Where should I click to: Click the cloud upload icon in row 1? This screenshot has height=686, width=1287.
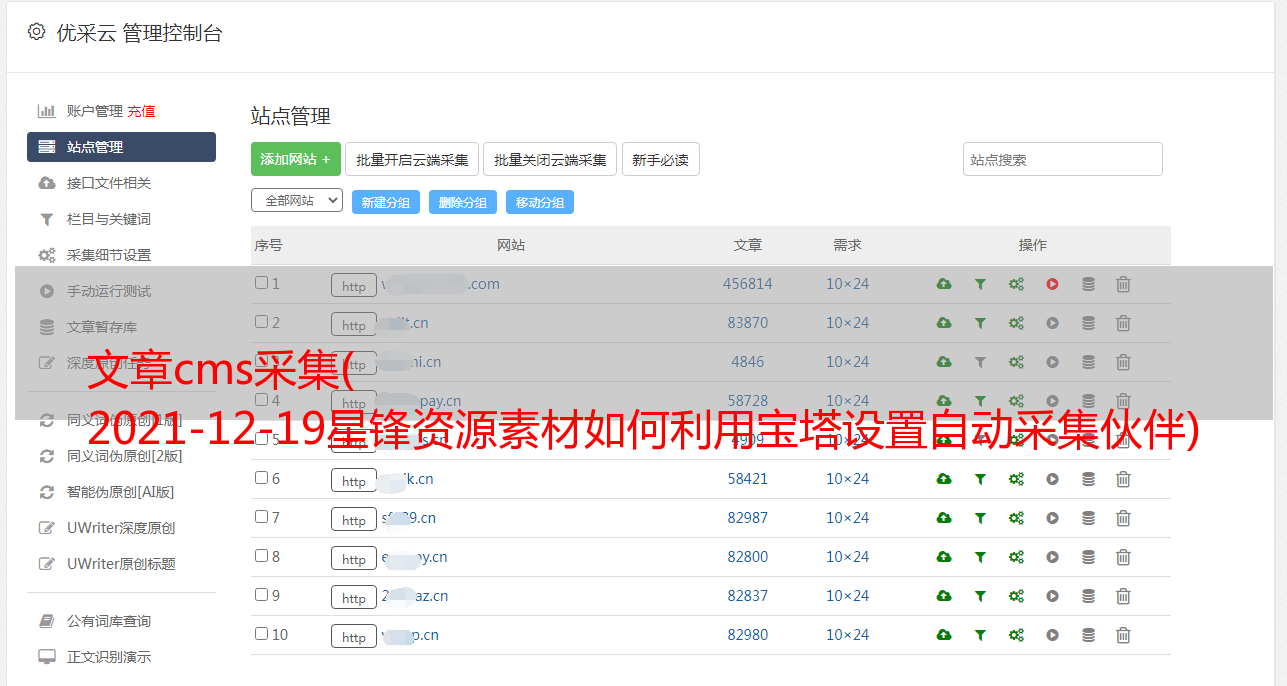click(x=944, y=284)
